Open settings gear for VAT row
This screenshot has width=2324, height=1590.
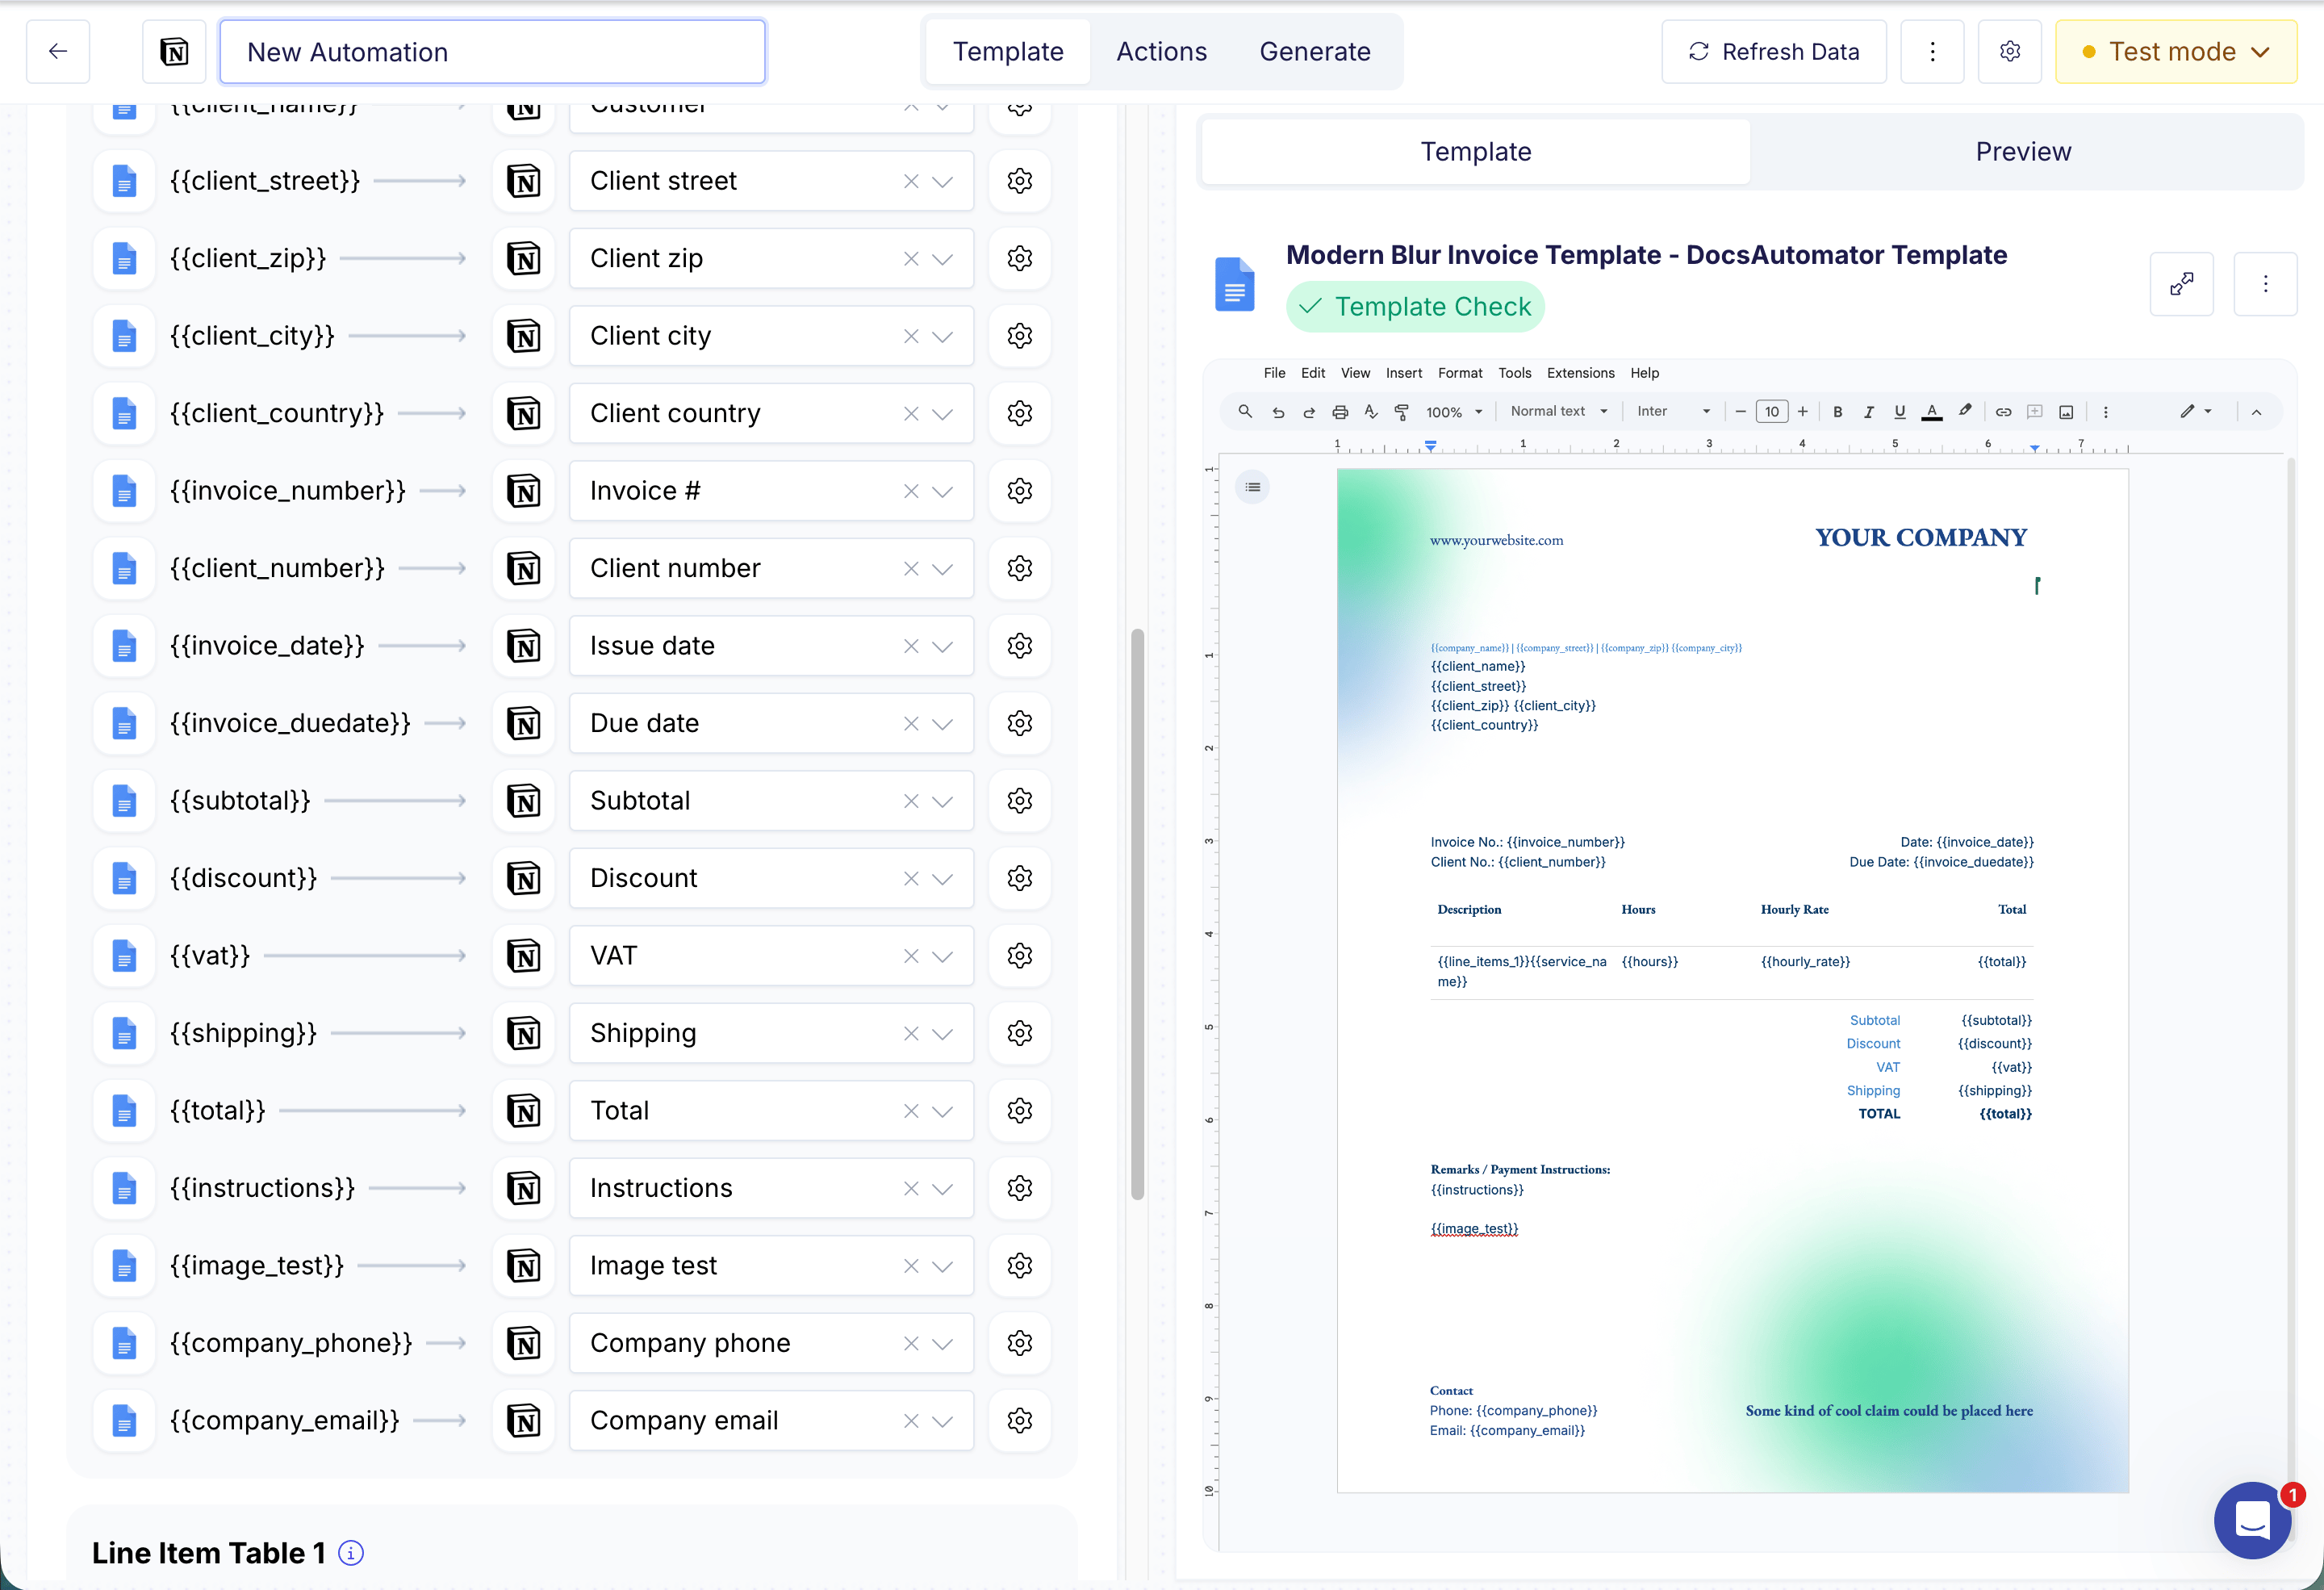1019,956
